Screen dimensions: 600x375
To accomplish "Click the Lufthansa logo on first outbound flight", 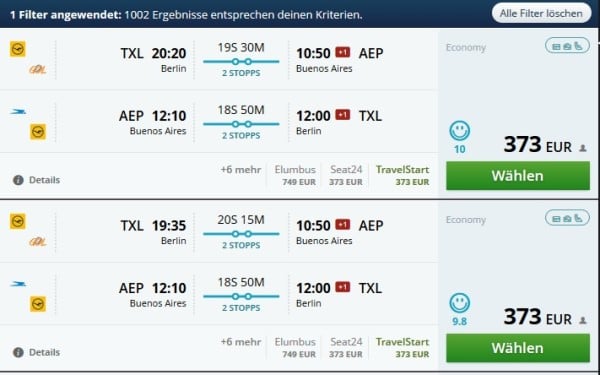I will [18, 49].
